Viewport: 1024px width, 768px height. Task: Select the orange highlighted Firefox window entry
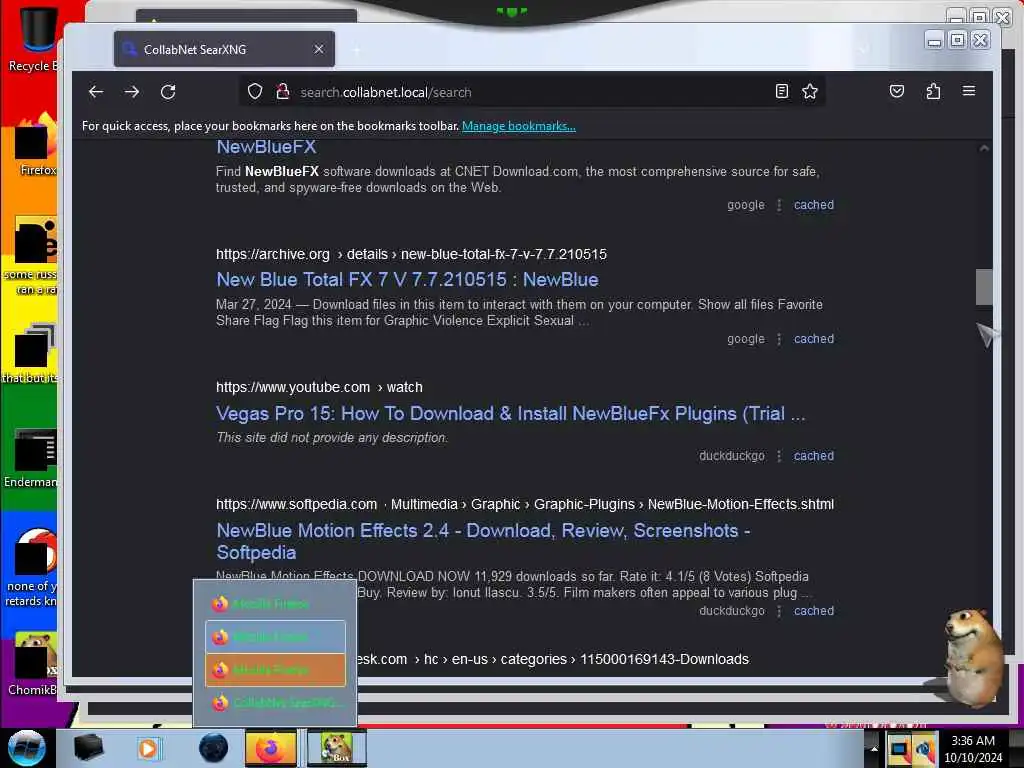(276, 669)
